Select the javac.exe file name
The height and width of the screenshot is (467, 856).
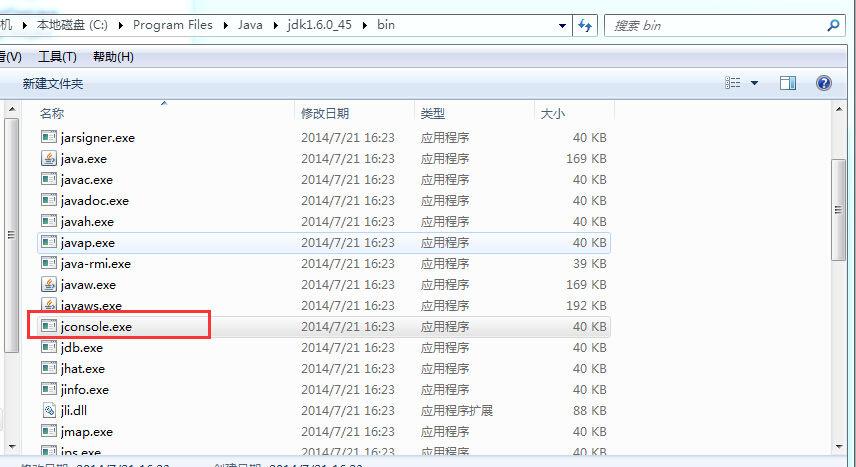87,180
